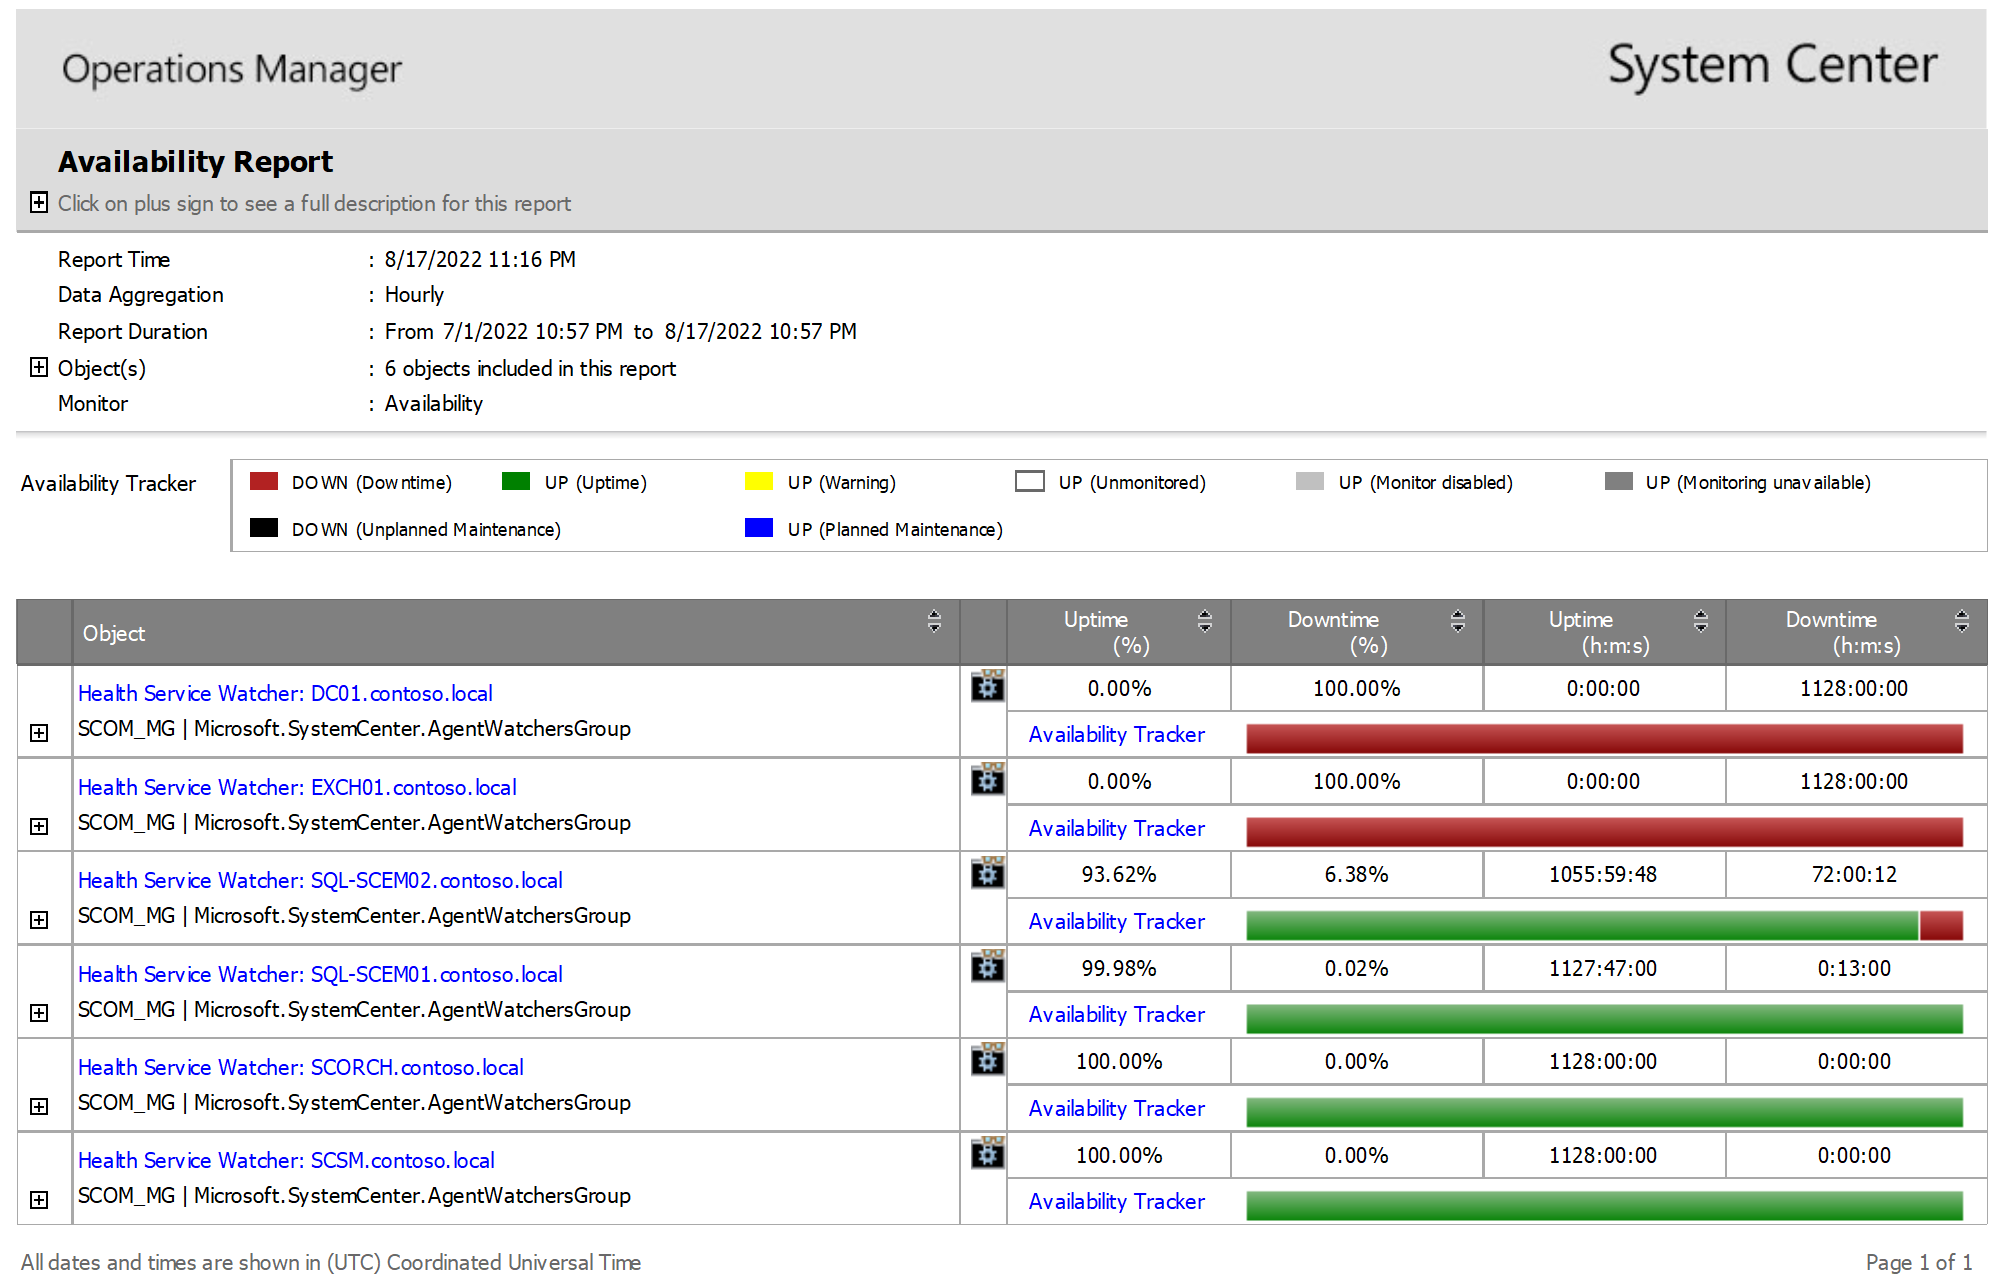Open Health Service Watcher: SCSM.contoso.local link

tap(286, 1160)
